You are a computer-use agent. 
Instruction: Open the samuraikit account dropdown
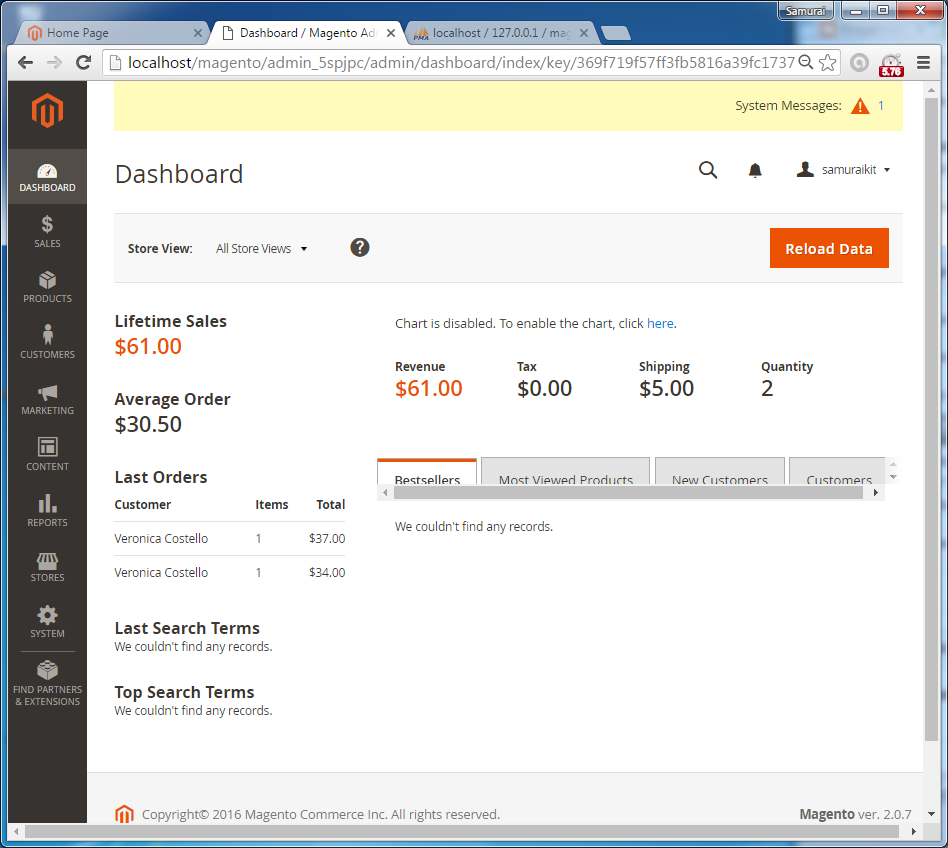843,170
